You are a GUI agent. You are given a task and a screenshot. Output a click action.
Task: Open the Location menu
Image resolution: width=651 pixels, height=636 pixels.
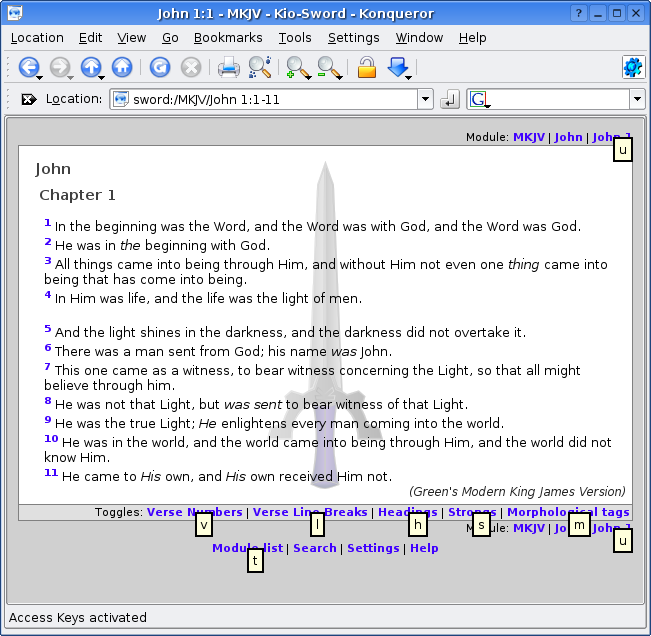(37, 38)
